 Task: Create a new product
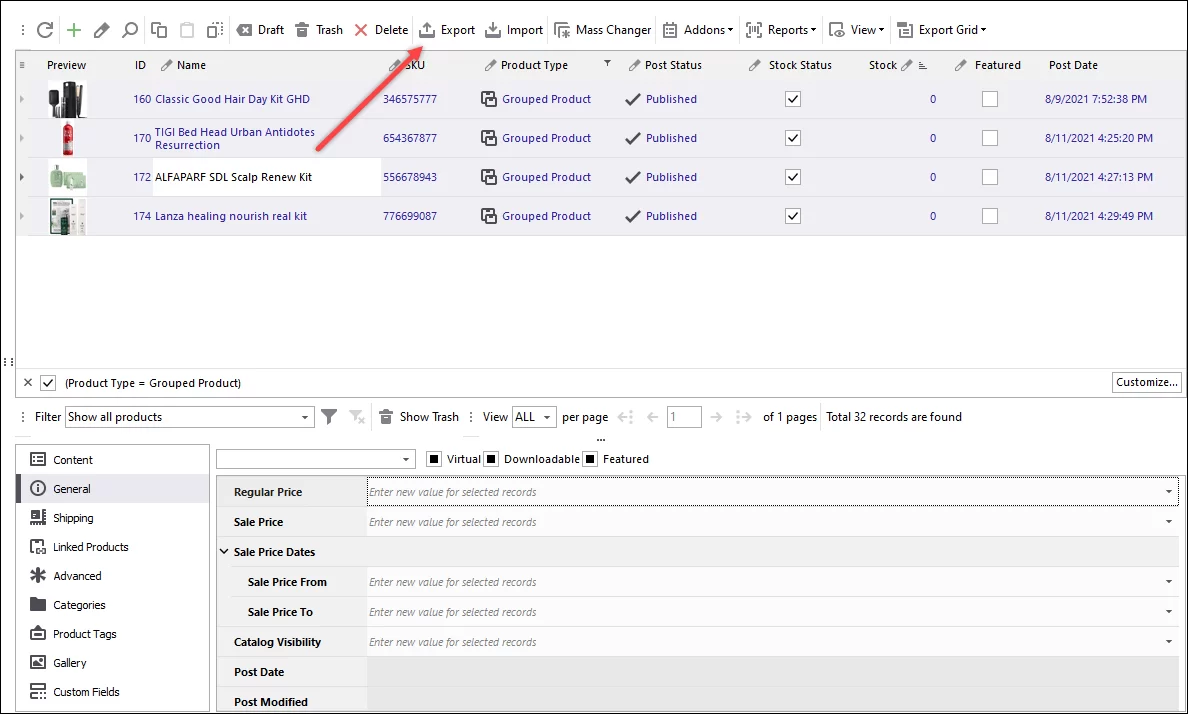[x=72, y=29]
